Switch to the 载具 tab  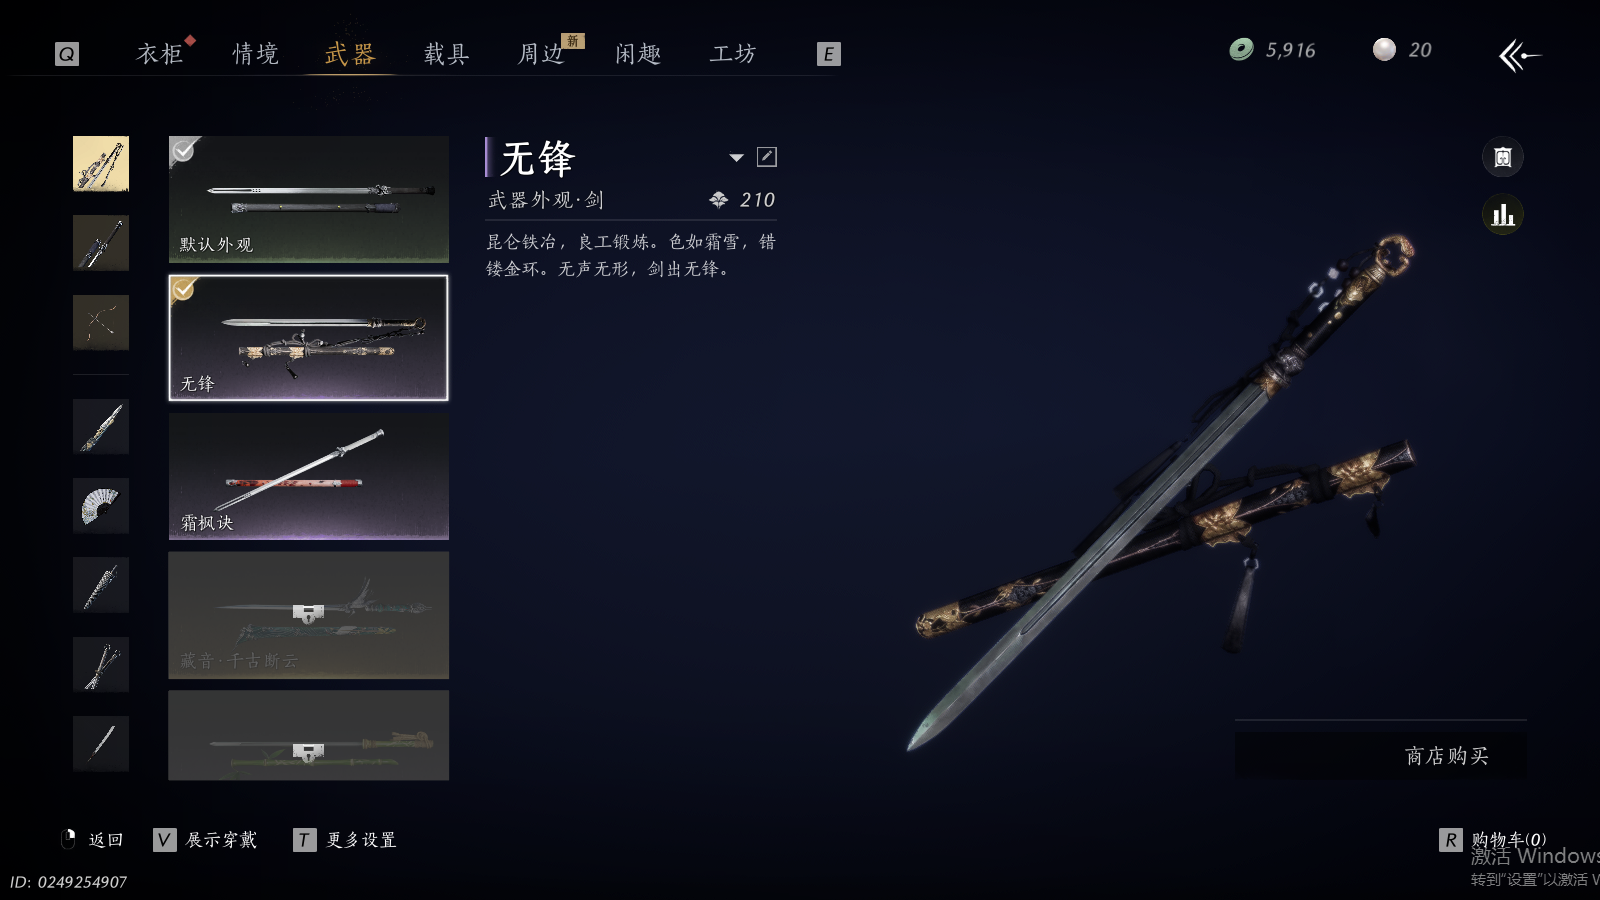point(447,54)
